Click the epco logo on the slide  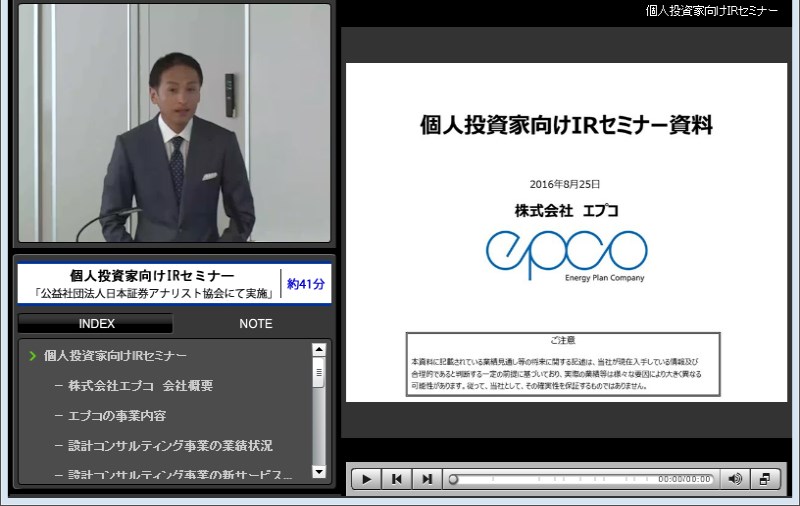[566, 255]
